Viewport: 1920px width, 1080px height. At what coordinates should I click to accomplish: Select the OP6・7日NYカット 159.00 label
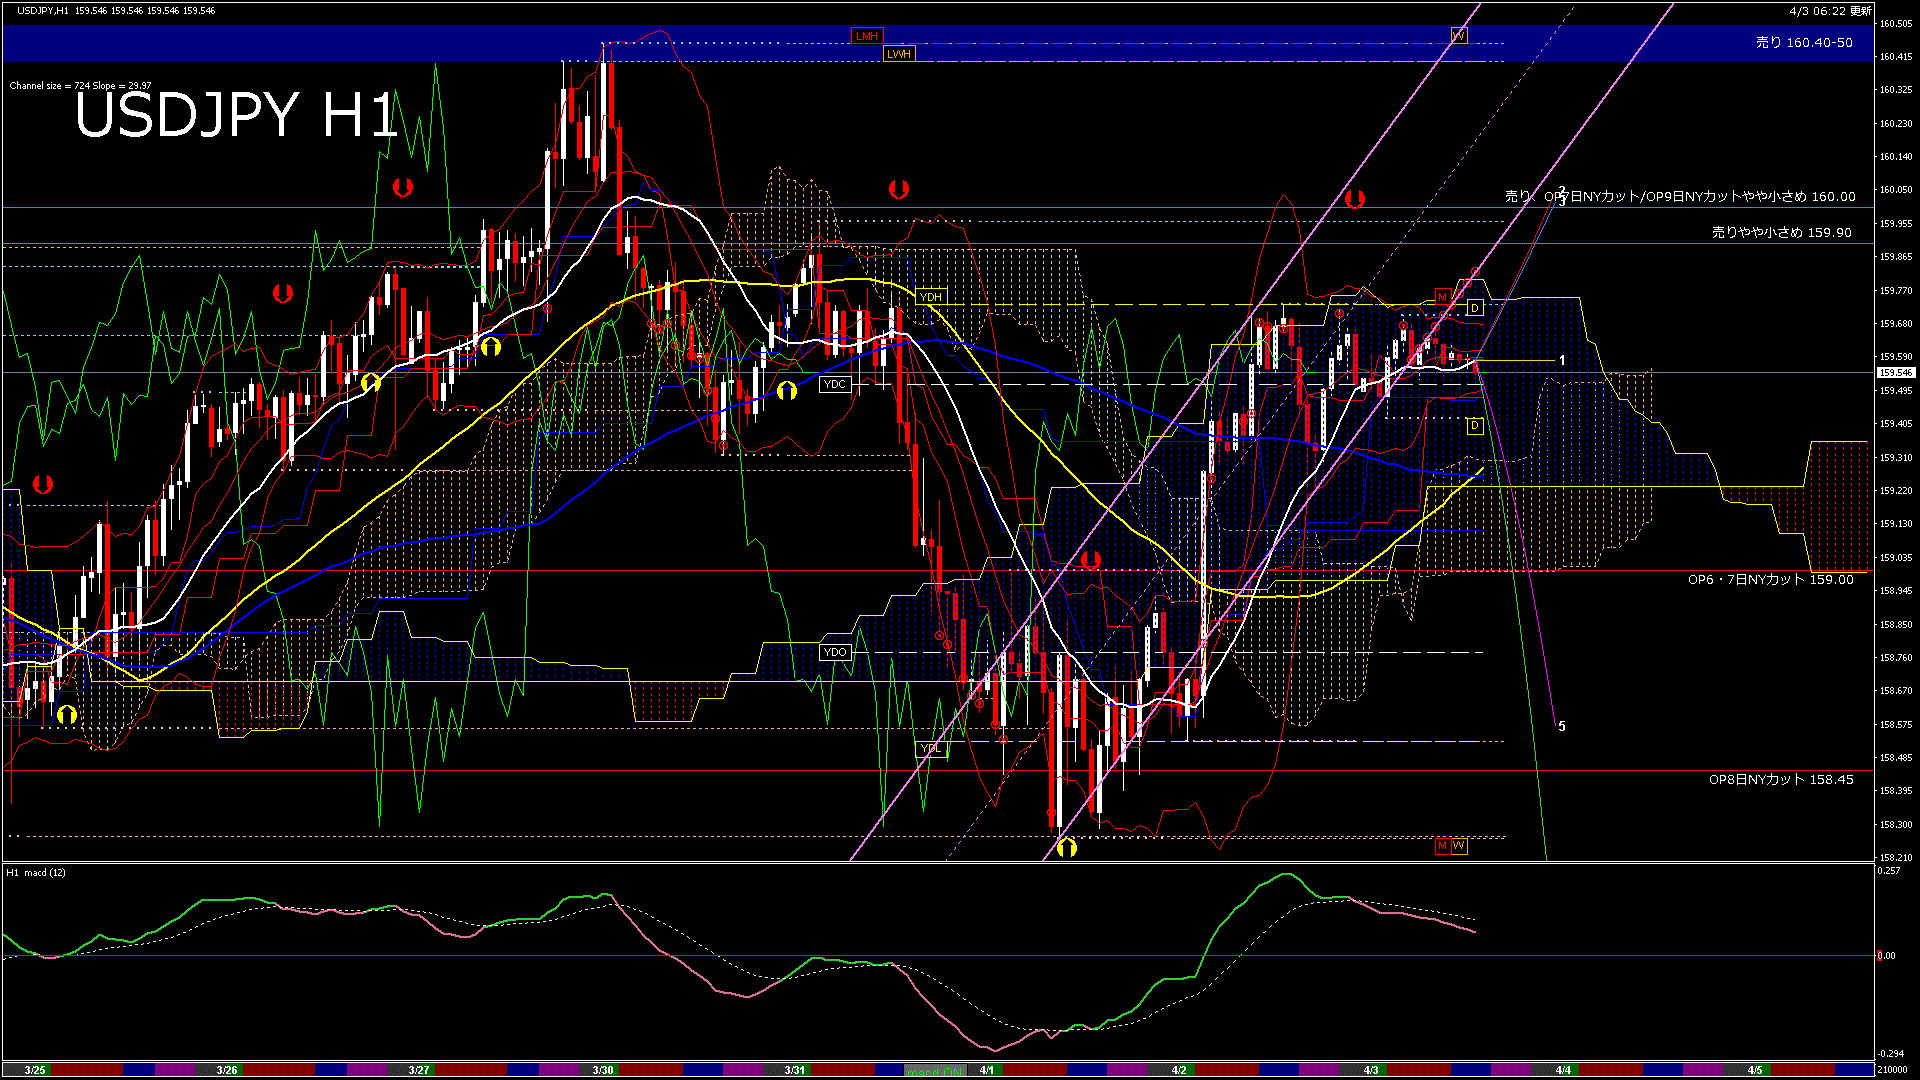coord(1770,580)
